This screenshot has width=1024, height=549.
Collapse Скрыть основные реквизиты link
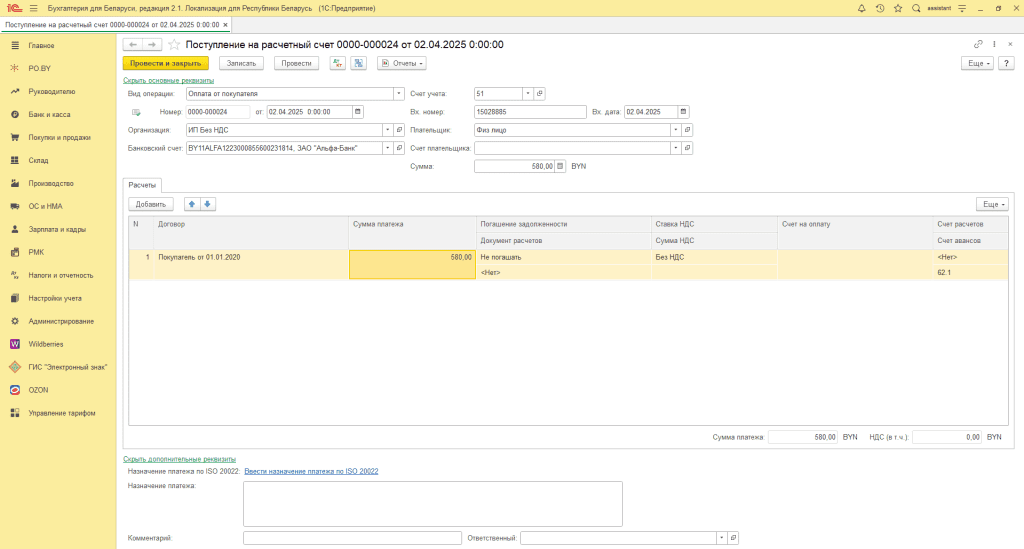click(x=168, y=80)
